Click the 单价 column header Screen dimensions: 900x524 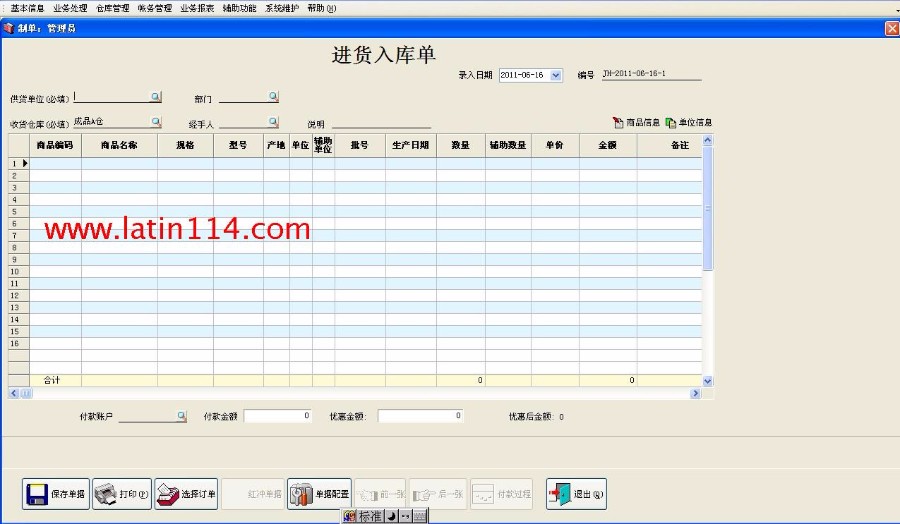click(555, 145)
